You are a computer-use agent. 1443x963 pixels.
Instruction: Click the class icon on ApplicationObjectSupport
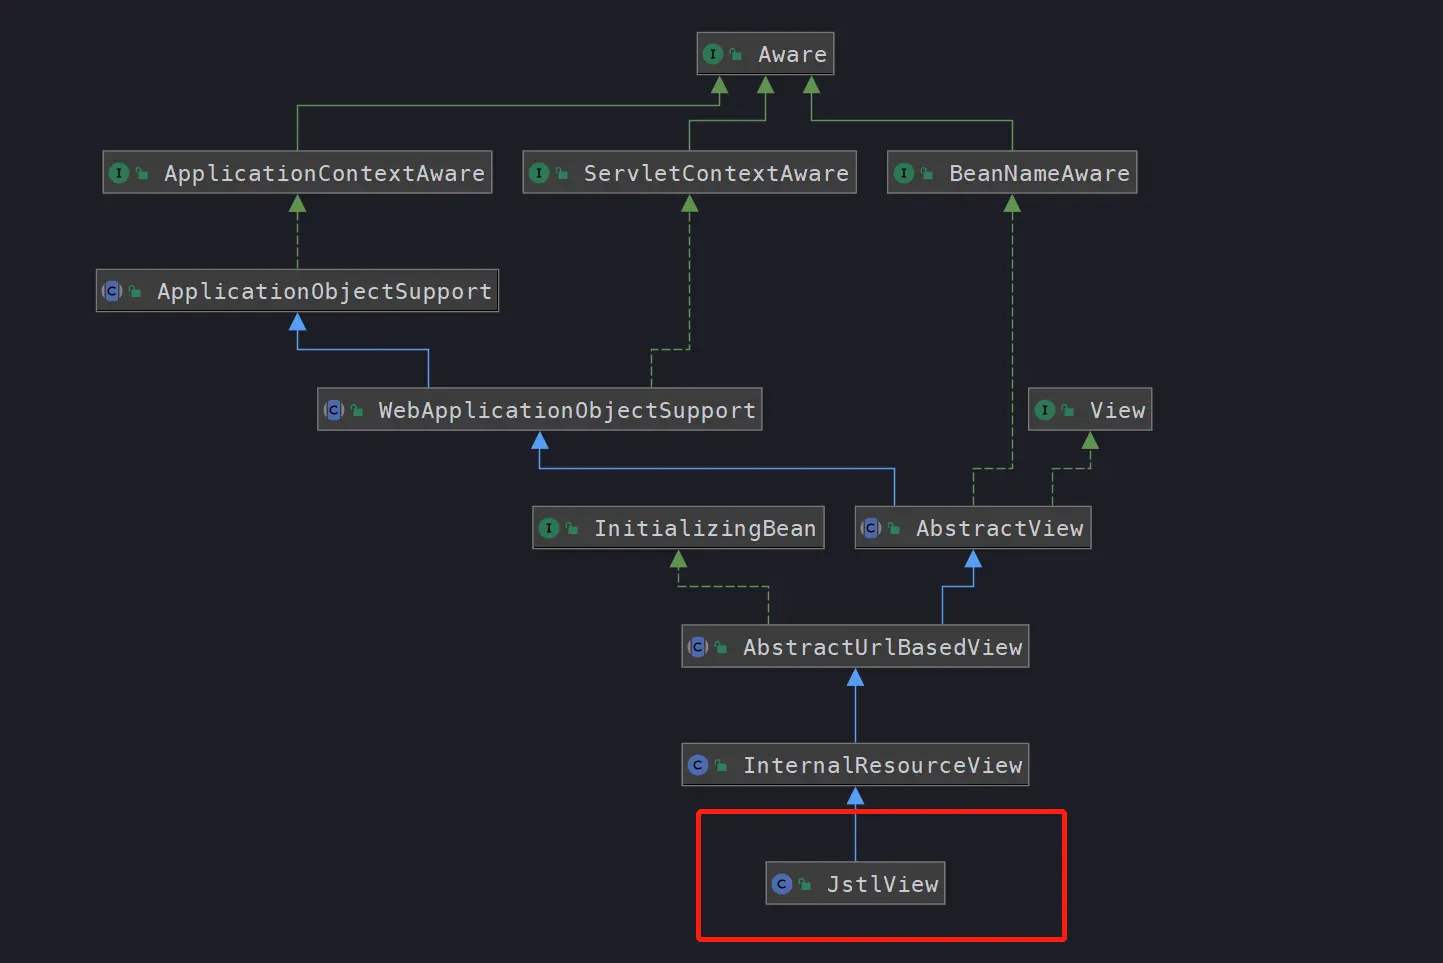point(112,291)
